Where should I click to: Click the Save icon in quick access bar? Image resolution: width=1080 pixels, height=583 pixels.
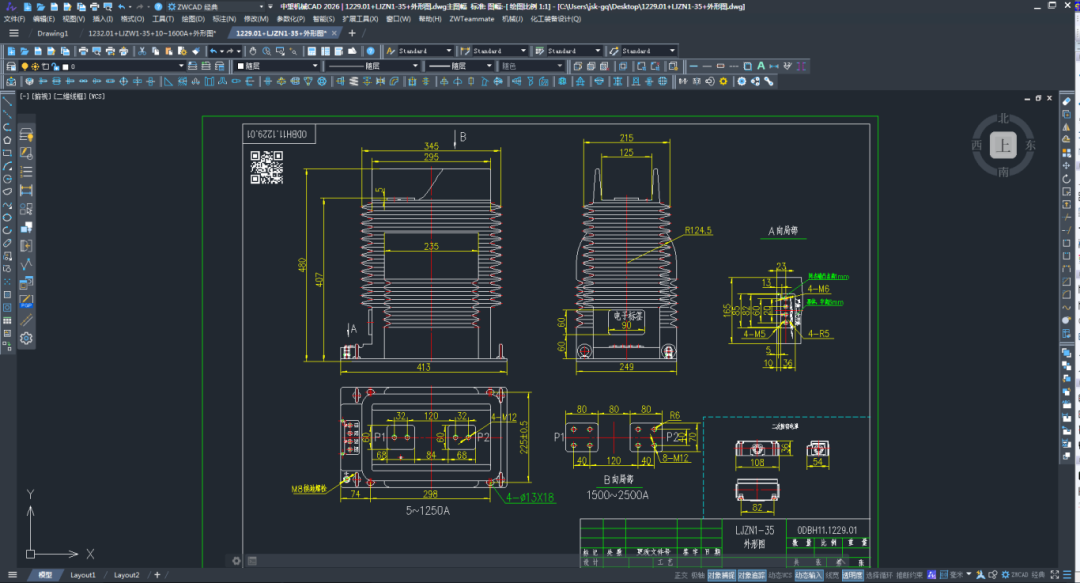point(53,6)
